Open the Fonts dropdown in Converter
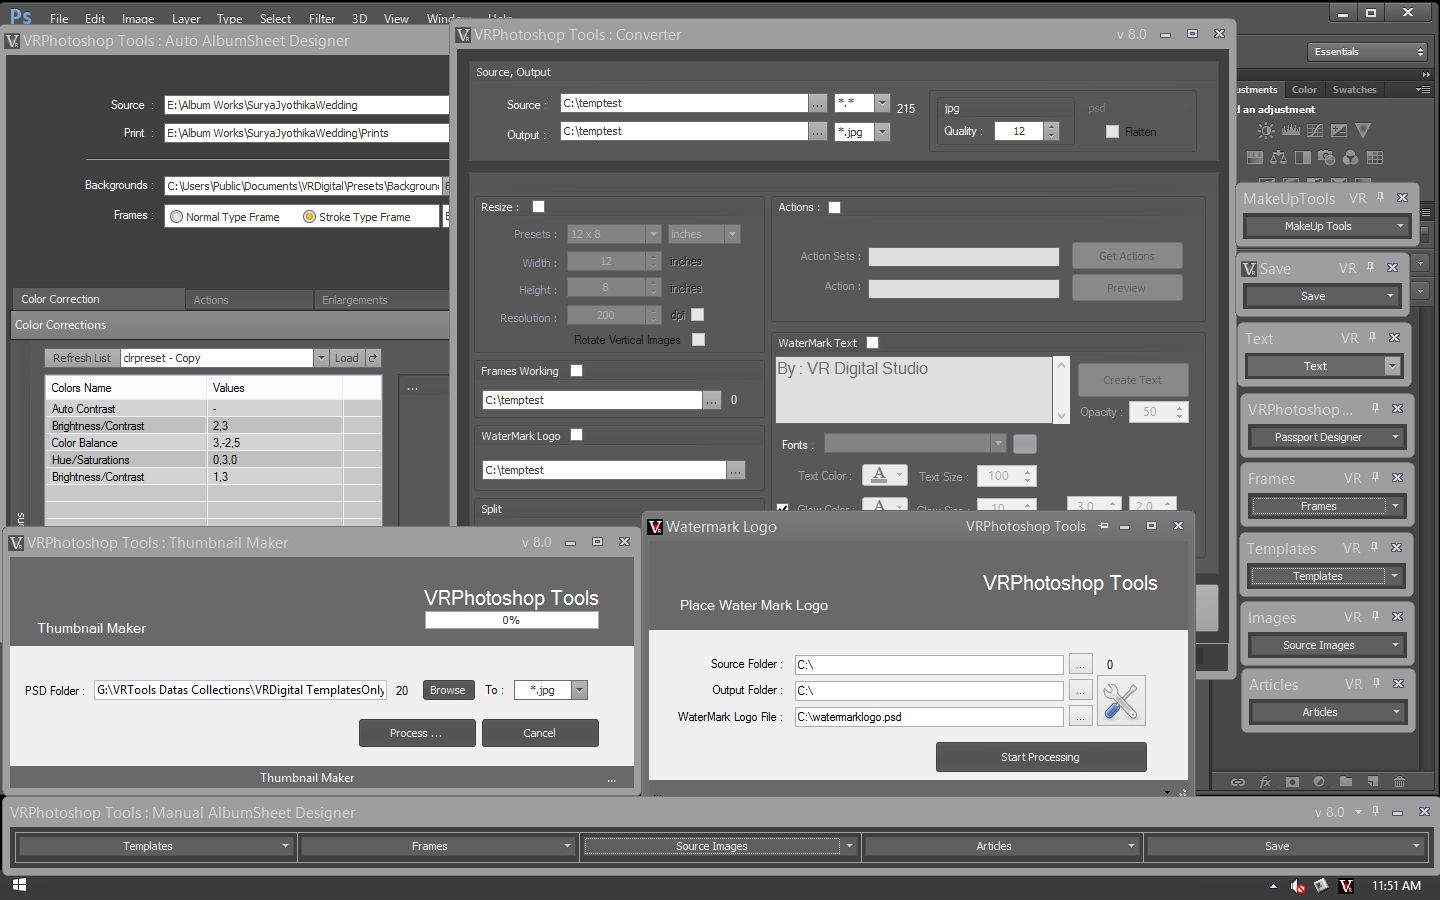The width and height of the screenshot is (1440, 900). (x=997, y=443)
